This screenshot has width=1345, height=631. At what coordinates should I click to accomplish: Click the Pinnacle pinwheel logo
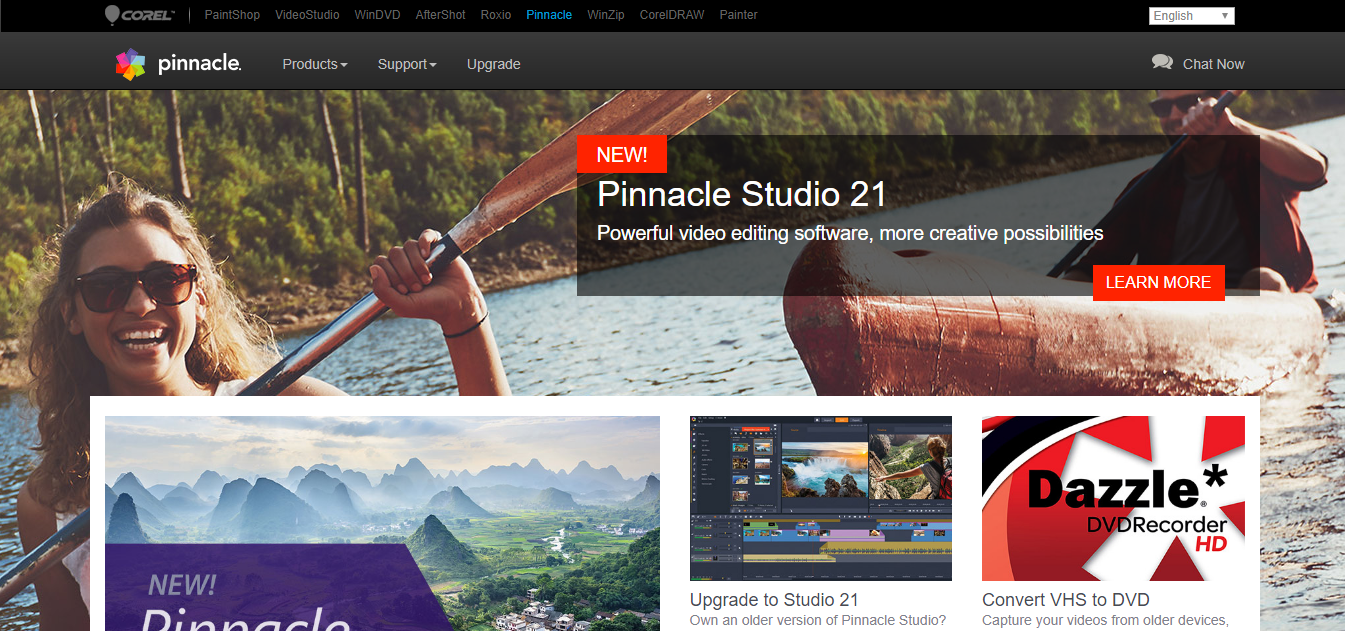pyautogui.click(x=132, y=62)
